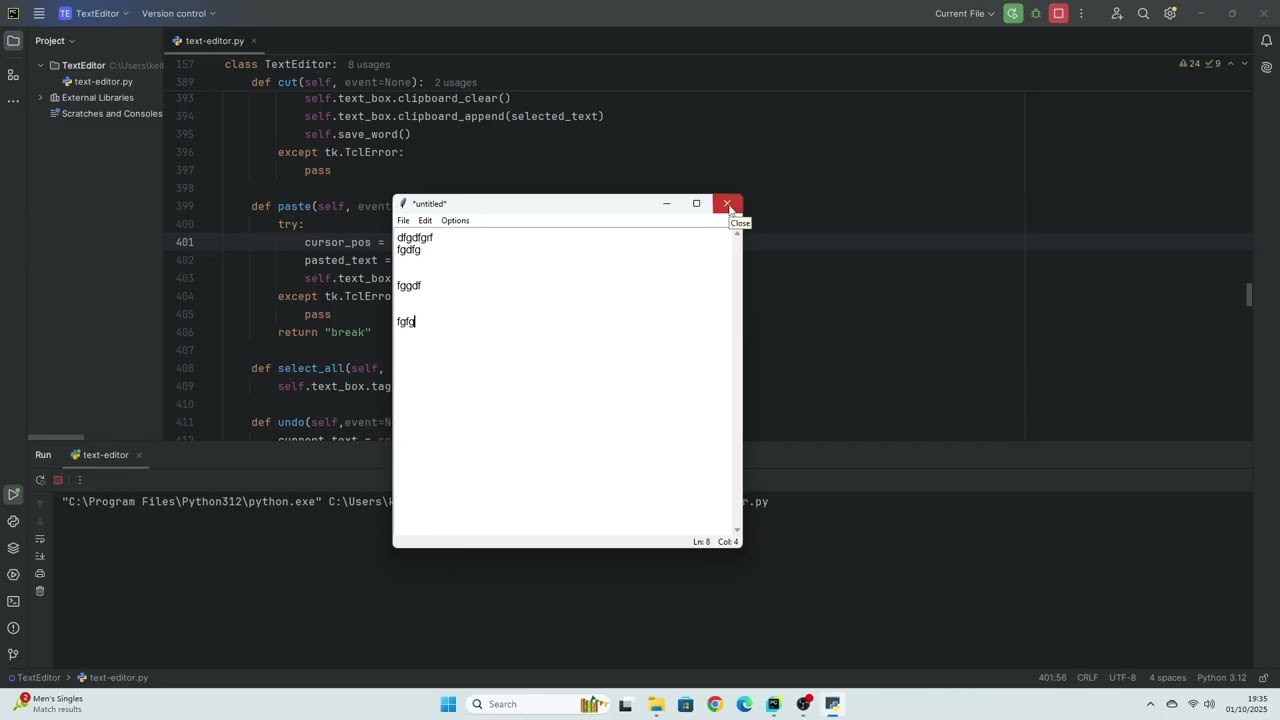Click the editor vertical scrollbar thumb

click(1248, 295)
